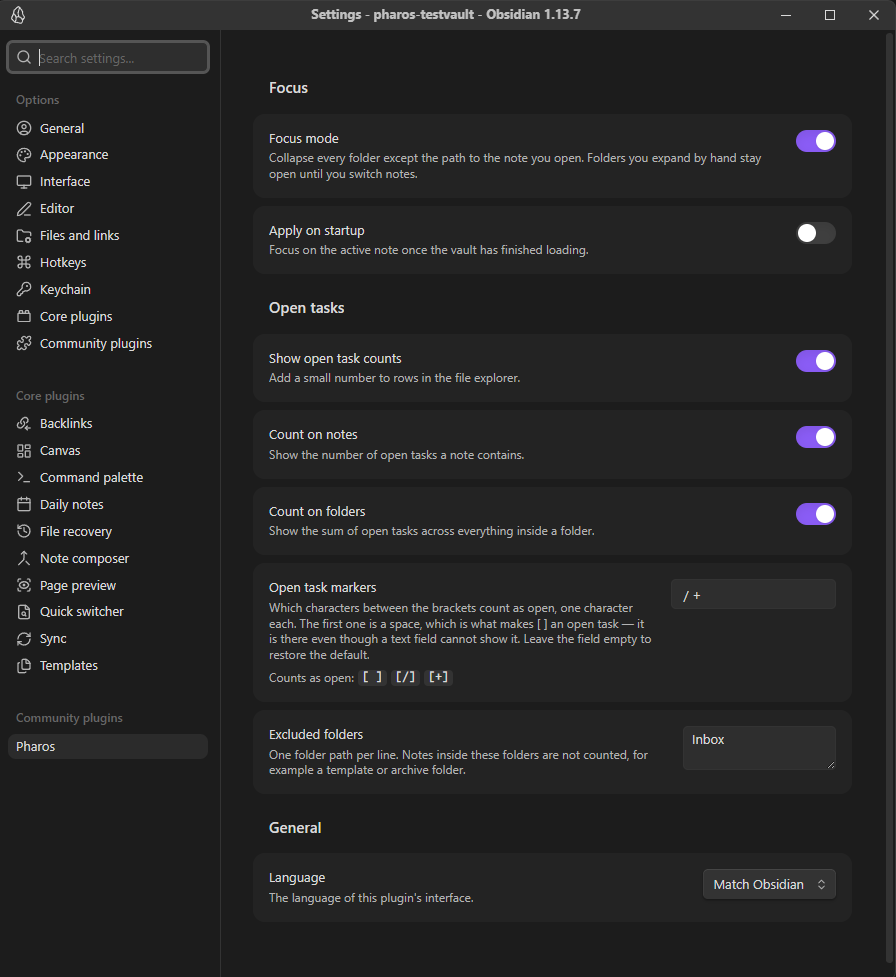Minimize the Settings window

[x=786, y=15]
